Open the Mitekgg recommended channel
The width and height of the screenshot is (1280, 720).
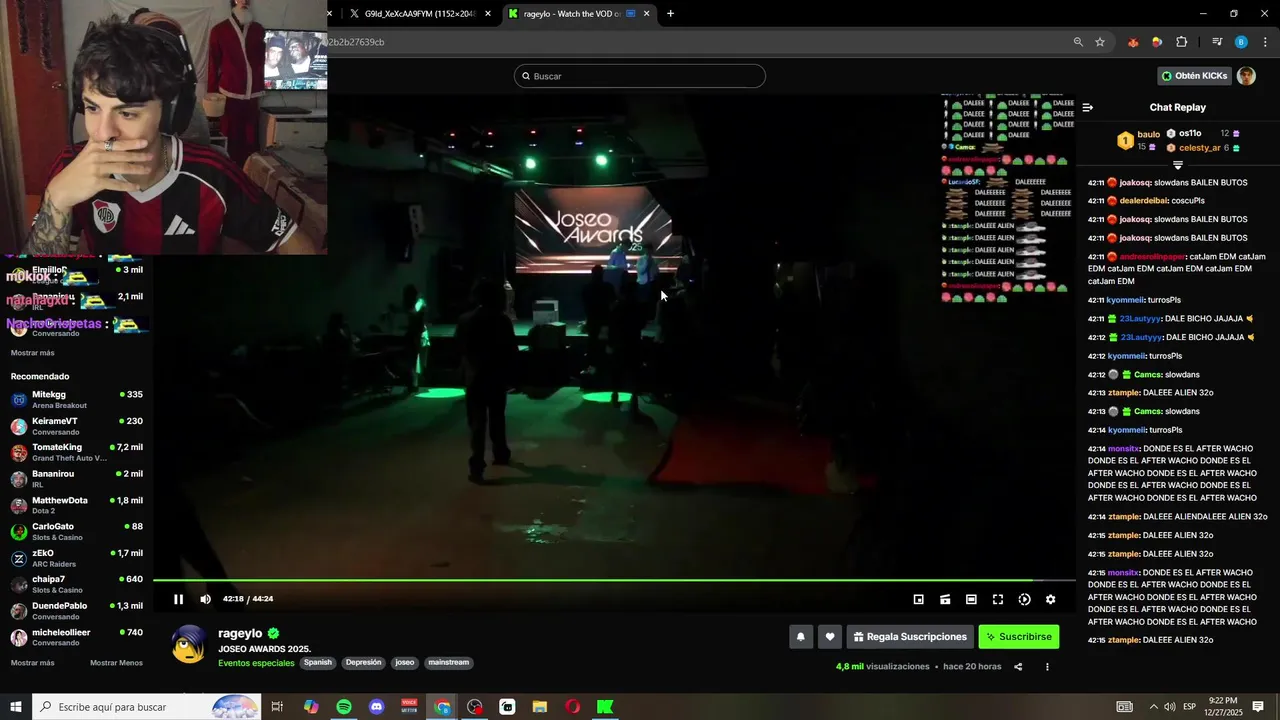click(76, 399)
